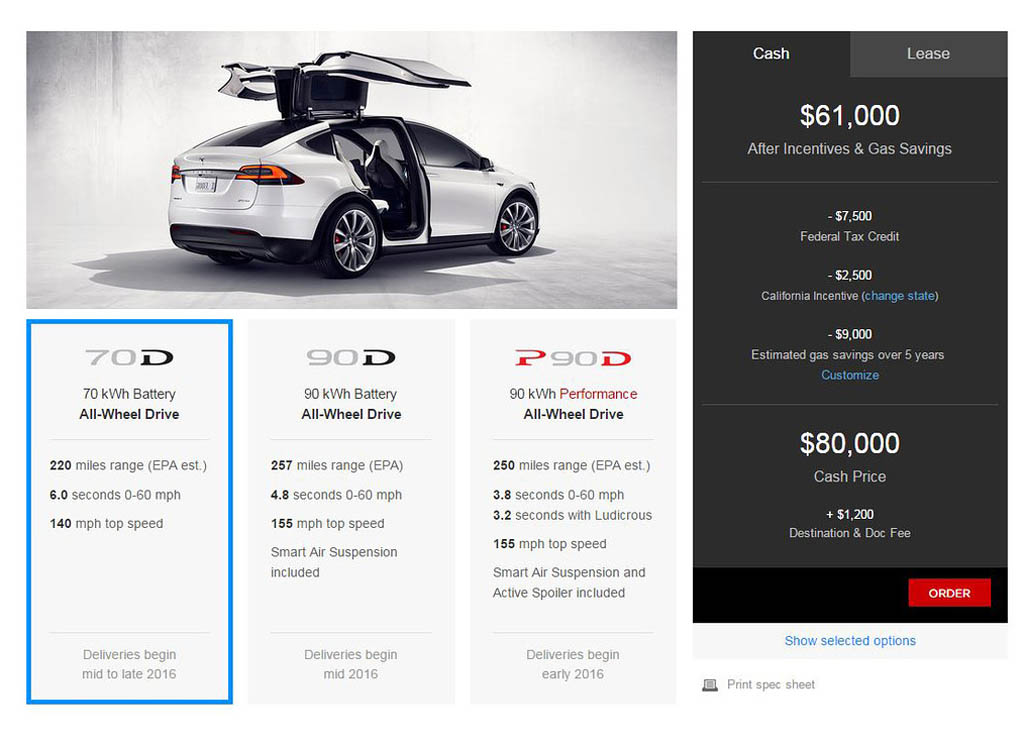Click 'Deliveries begin early 2016' text
Viewport: 1024px width, 745px height.
tap(573, 664)
